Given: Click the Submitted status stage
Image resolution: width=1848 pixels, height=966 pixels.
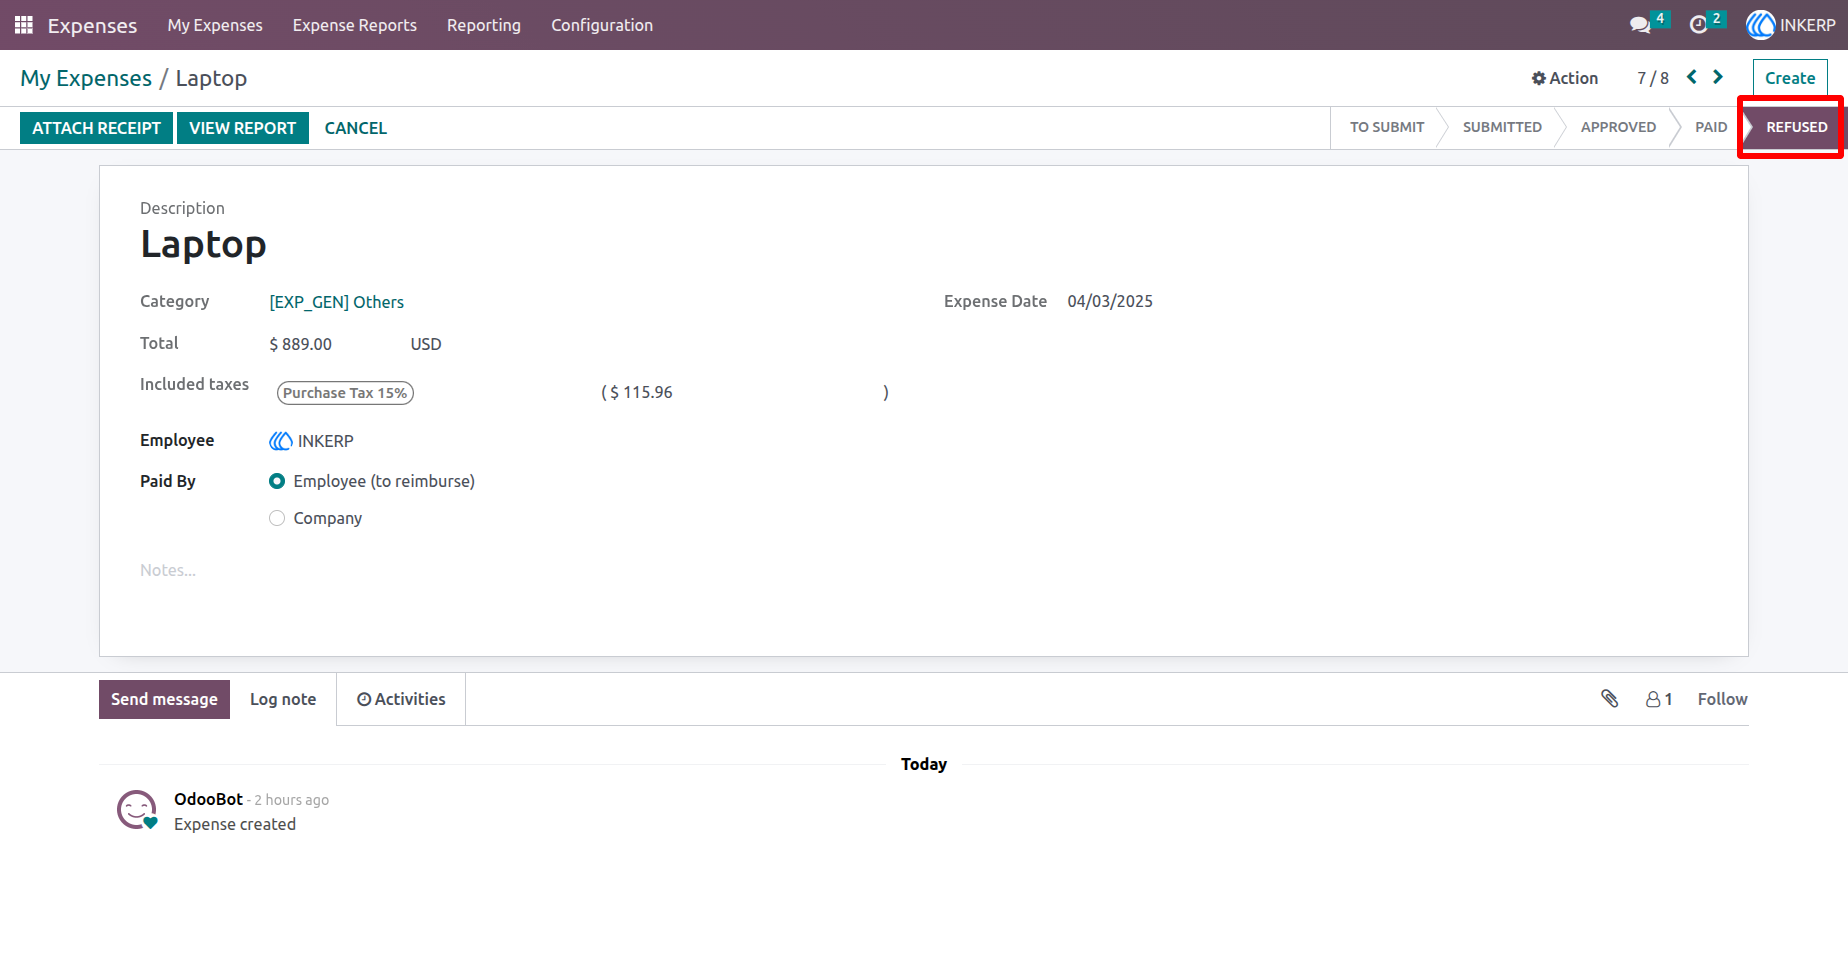Looking at the screenshot, I should [x=1502, y=127].
